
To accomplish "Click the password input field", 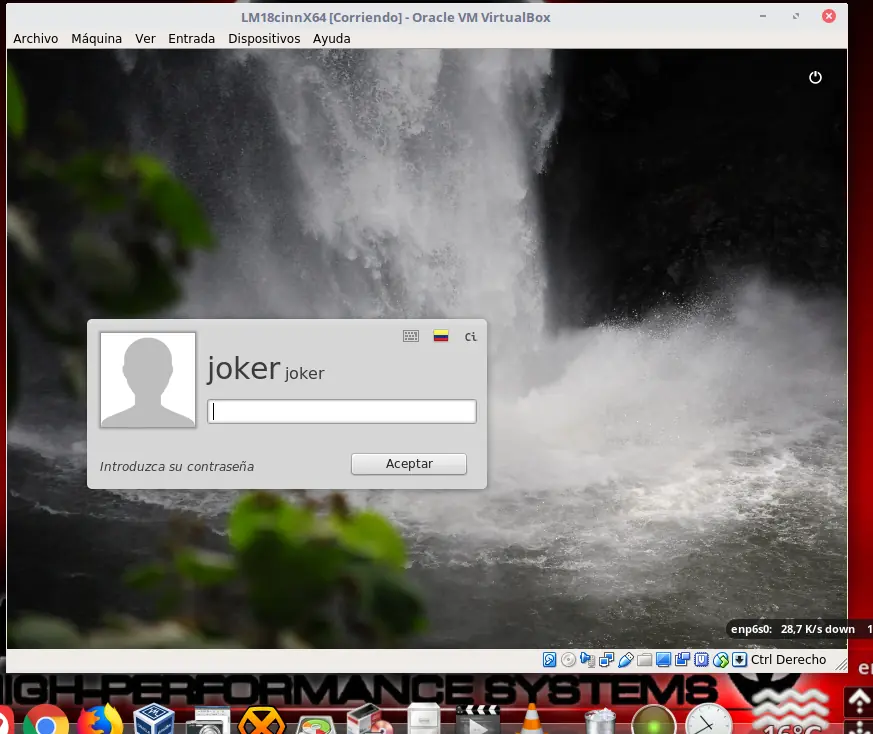I will (x=341, y=411).
